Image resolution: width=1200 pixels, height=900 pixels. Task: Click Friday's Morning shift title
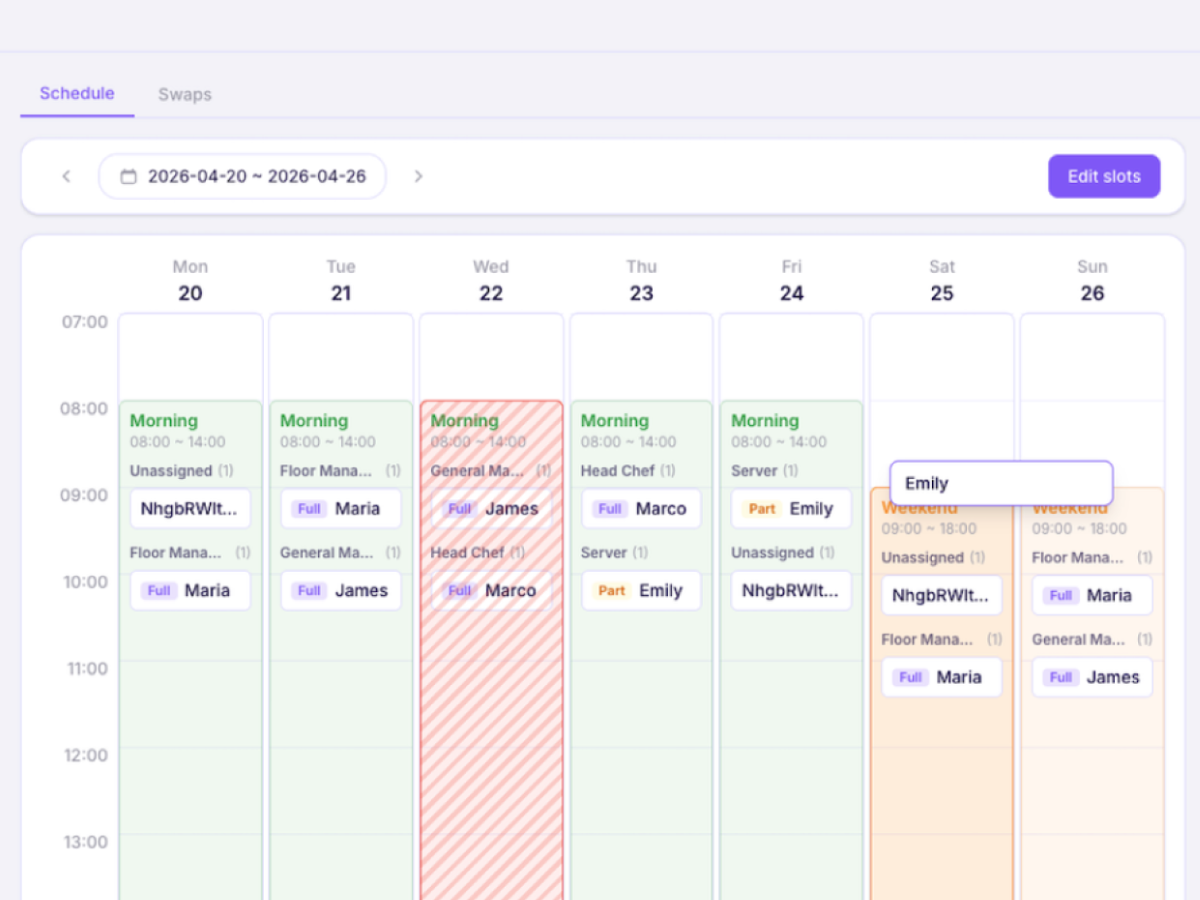(765, 421)
